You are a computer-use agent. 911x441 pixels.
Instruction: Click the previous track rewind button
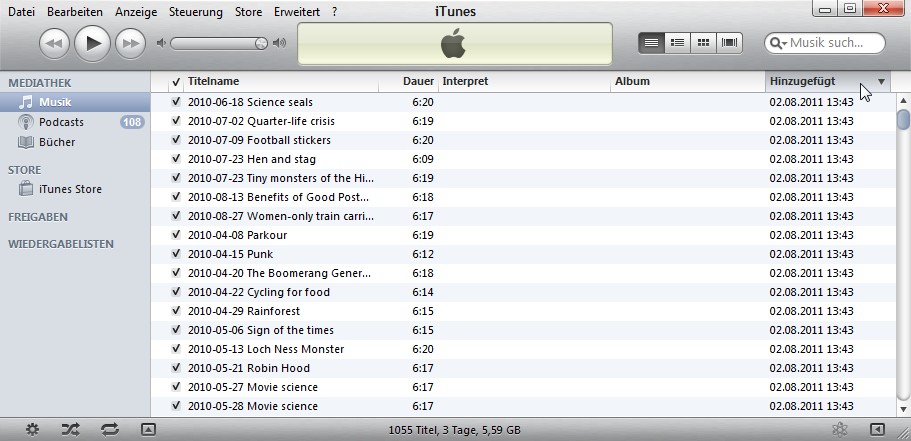coord(54,44)
